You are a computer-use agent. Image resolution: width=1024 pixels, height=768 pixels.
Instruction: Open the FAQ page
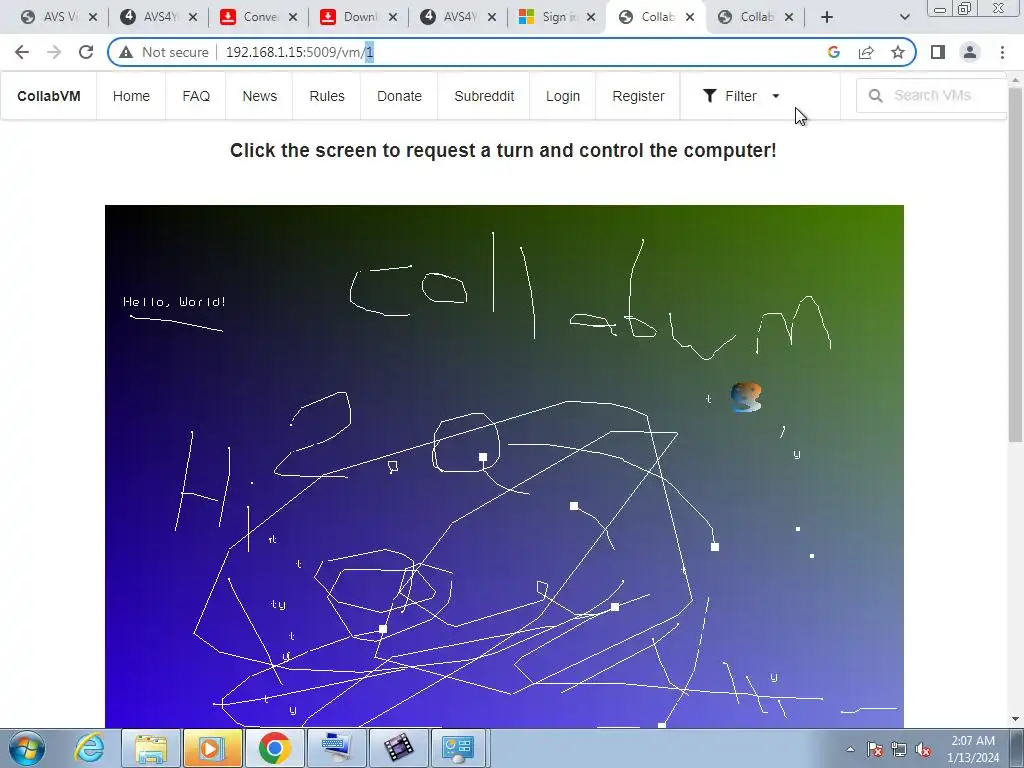point(196,96)
